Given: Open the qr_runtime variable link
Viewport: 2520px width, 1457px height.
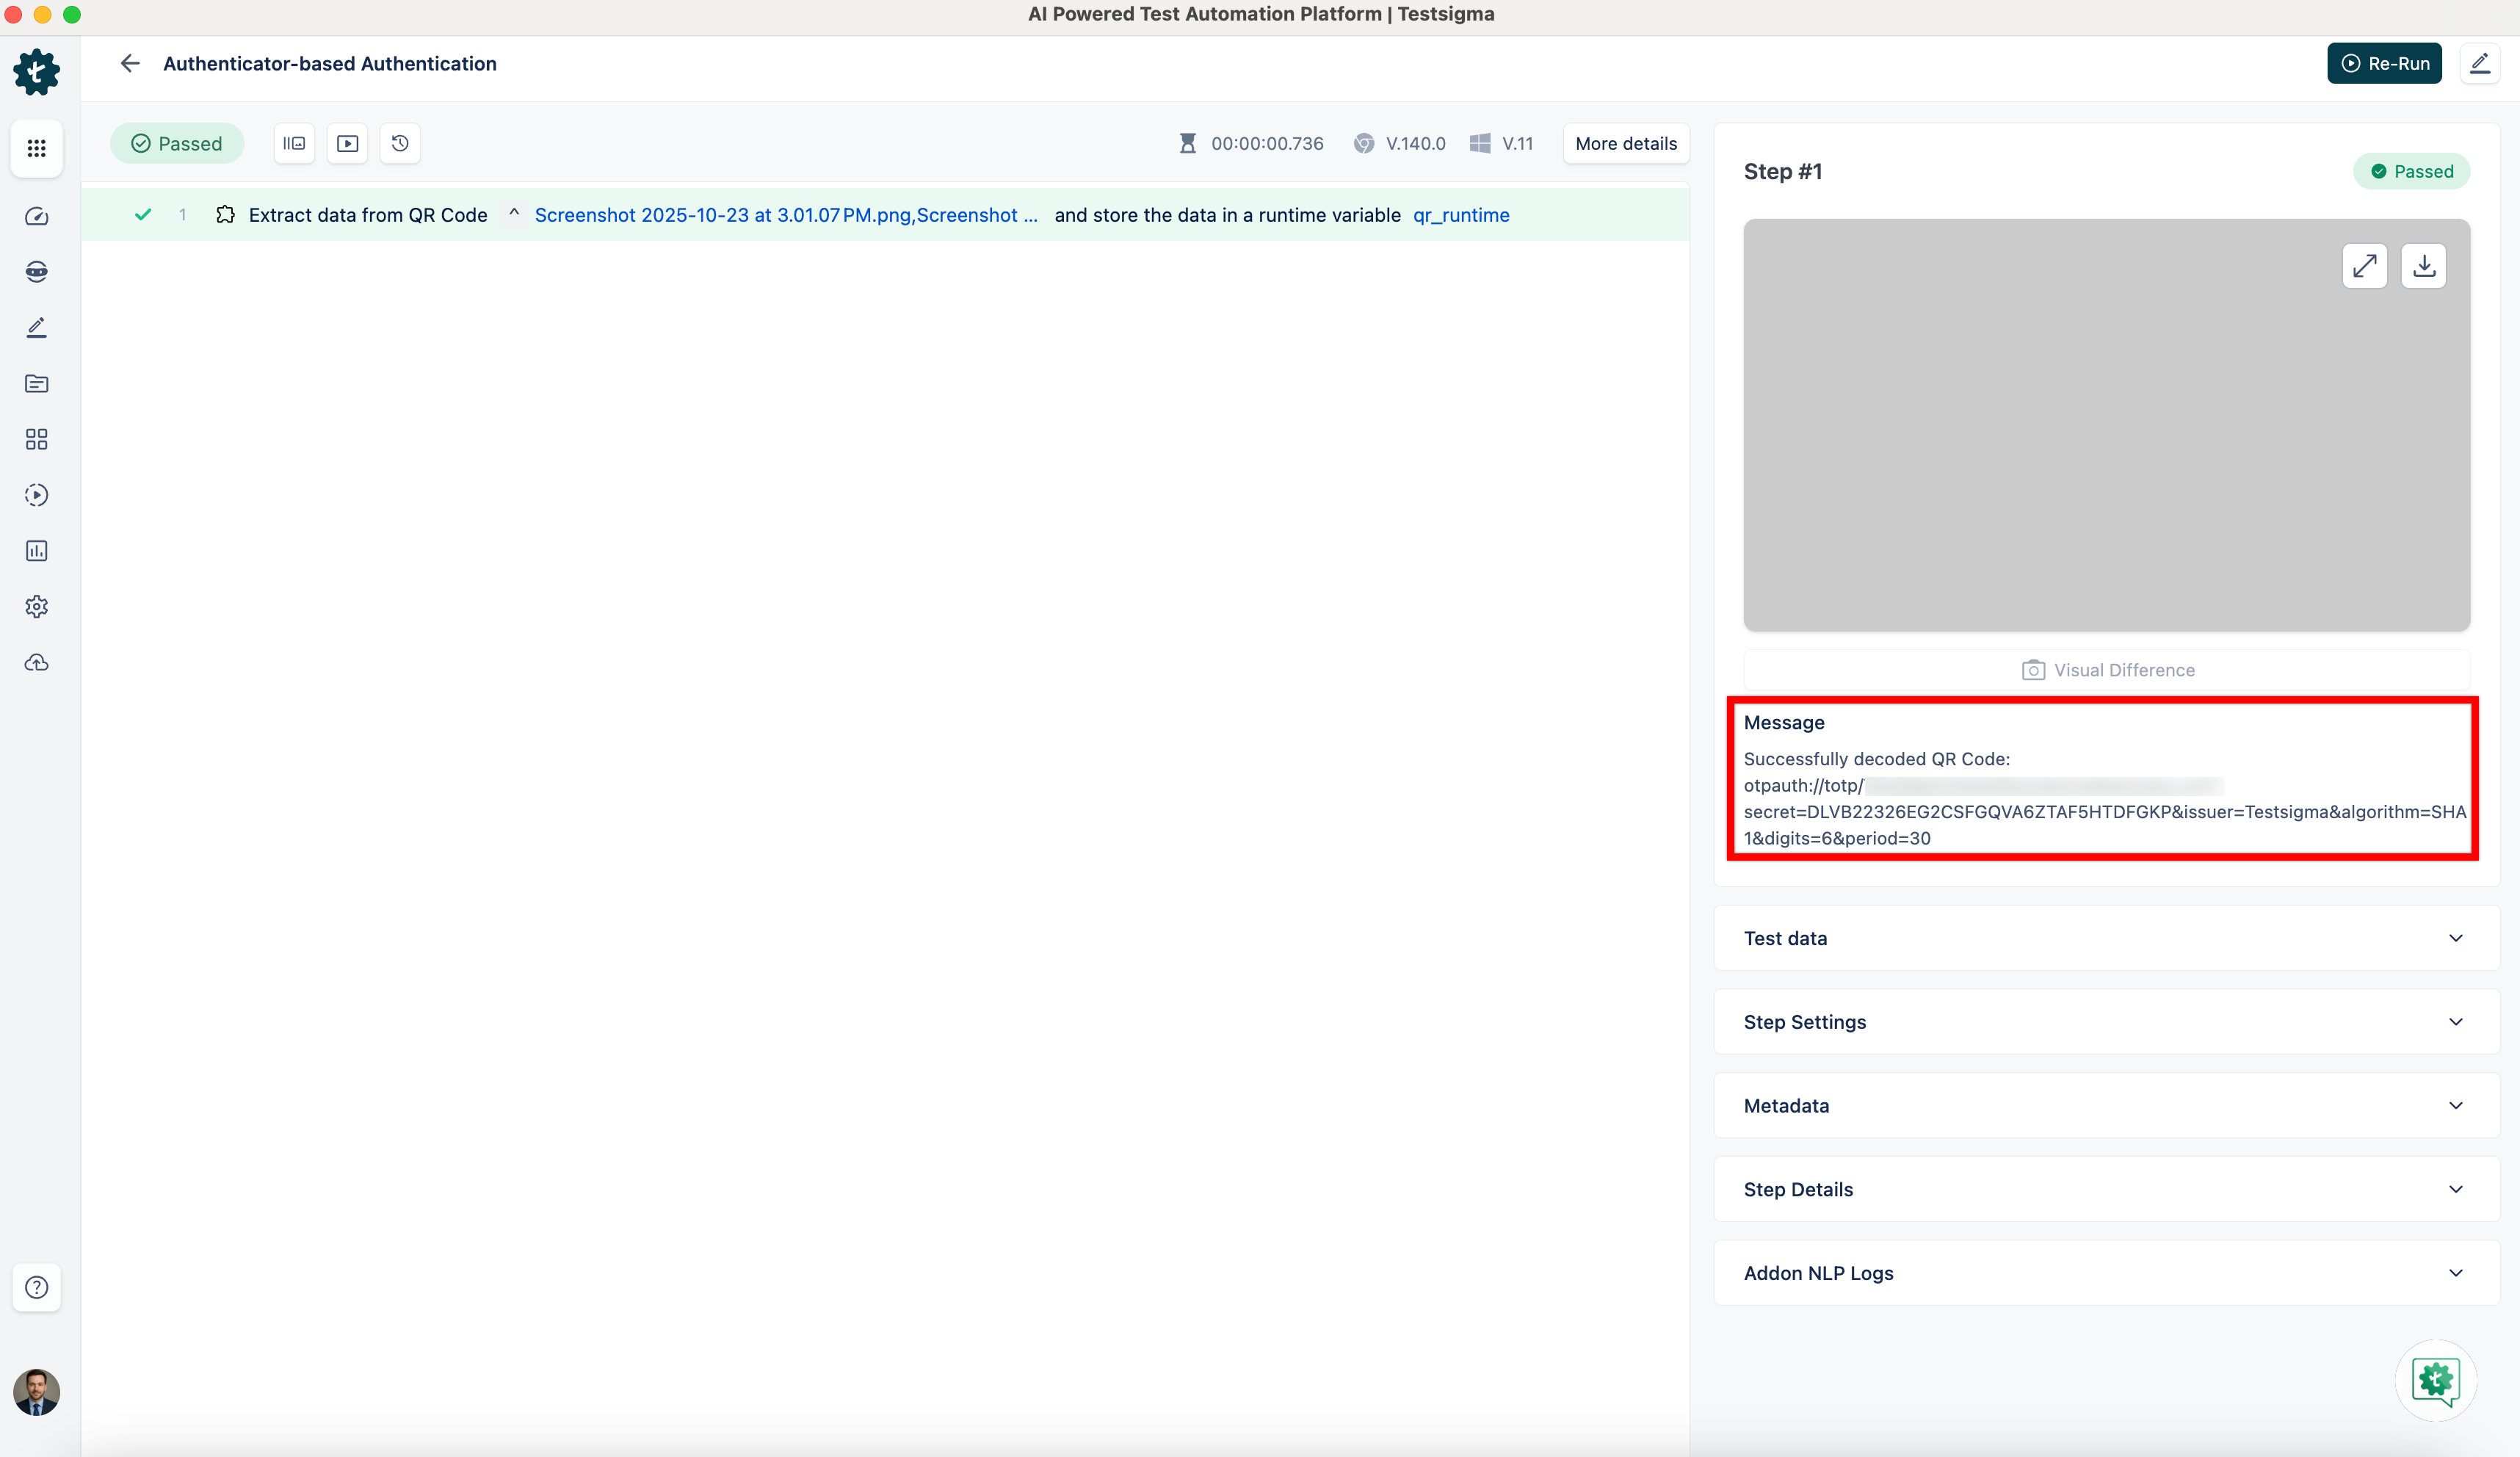Looking at the screenshot, I should point(1460,215).
